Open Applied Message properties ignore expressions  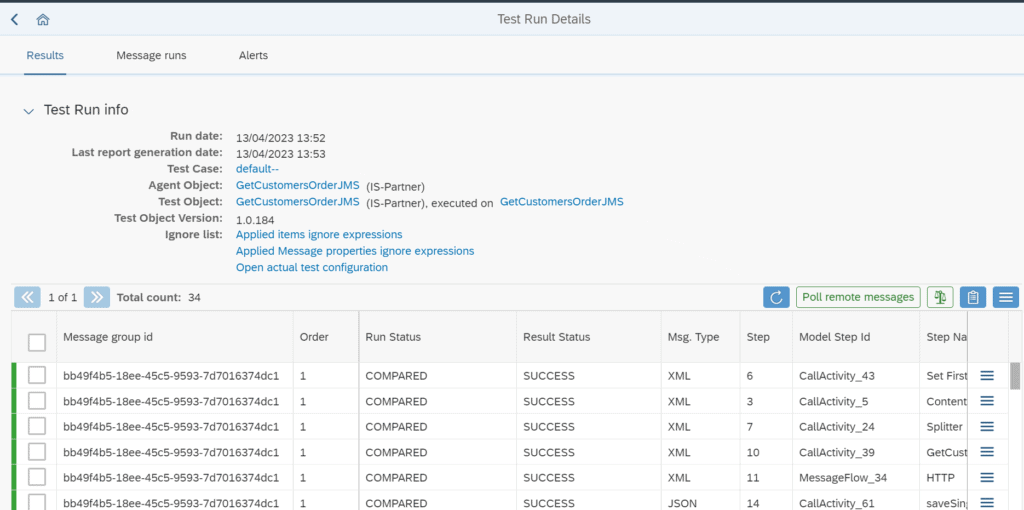[355, 251]
